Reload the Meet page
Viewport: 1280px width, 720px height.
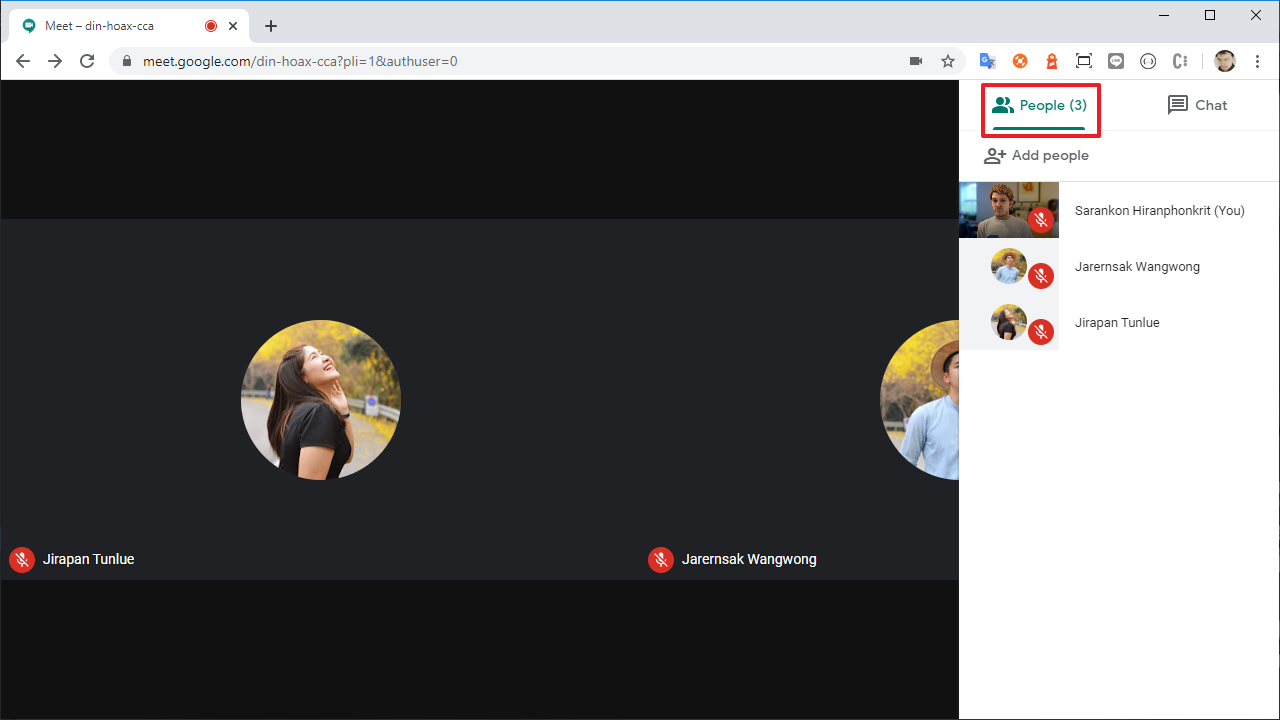pyautogui.click(x=87, y=61)
